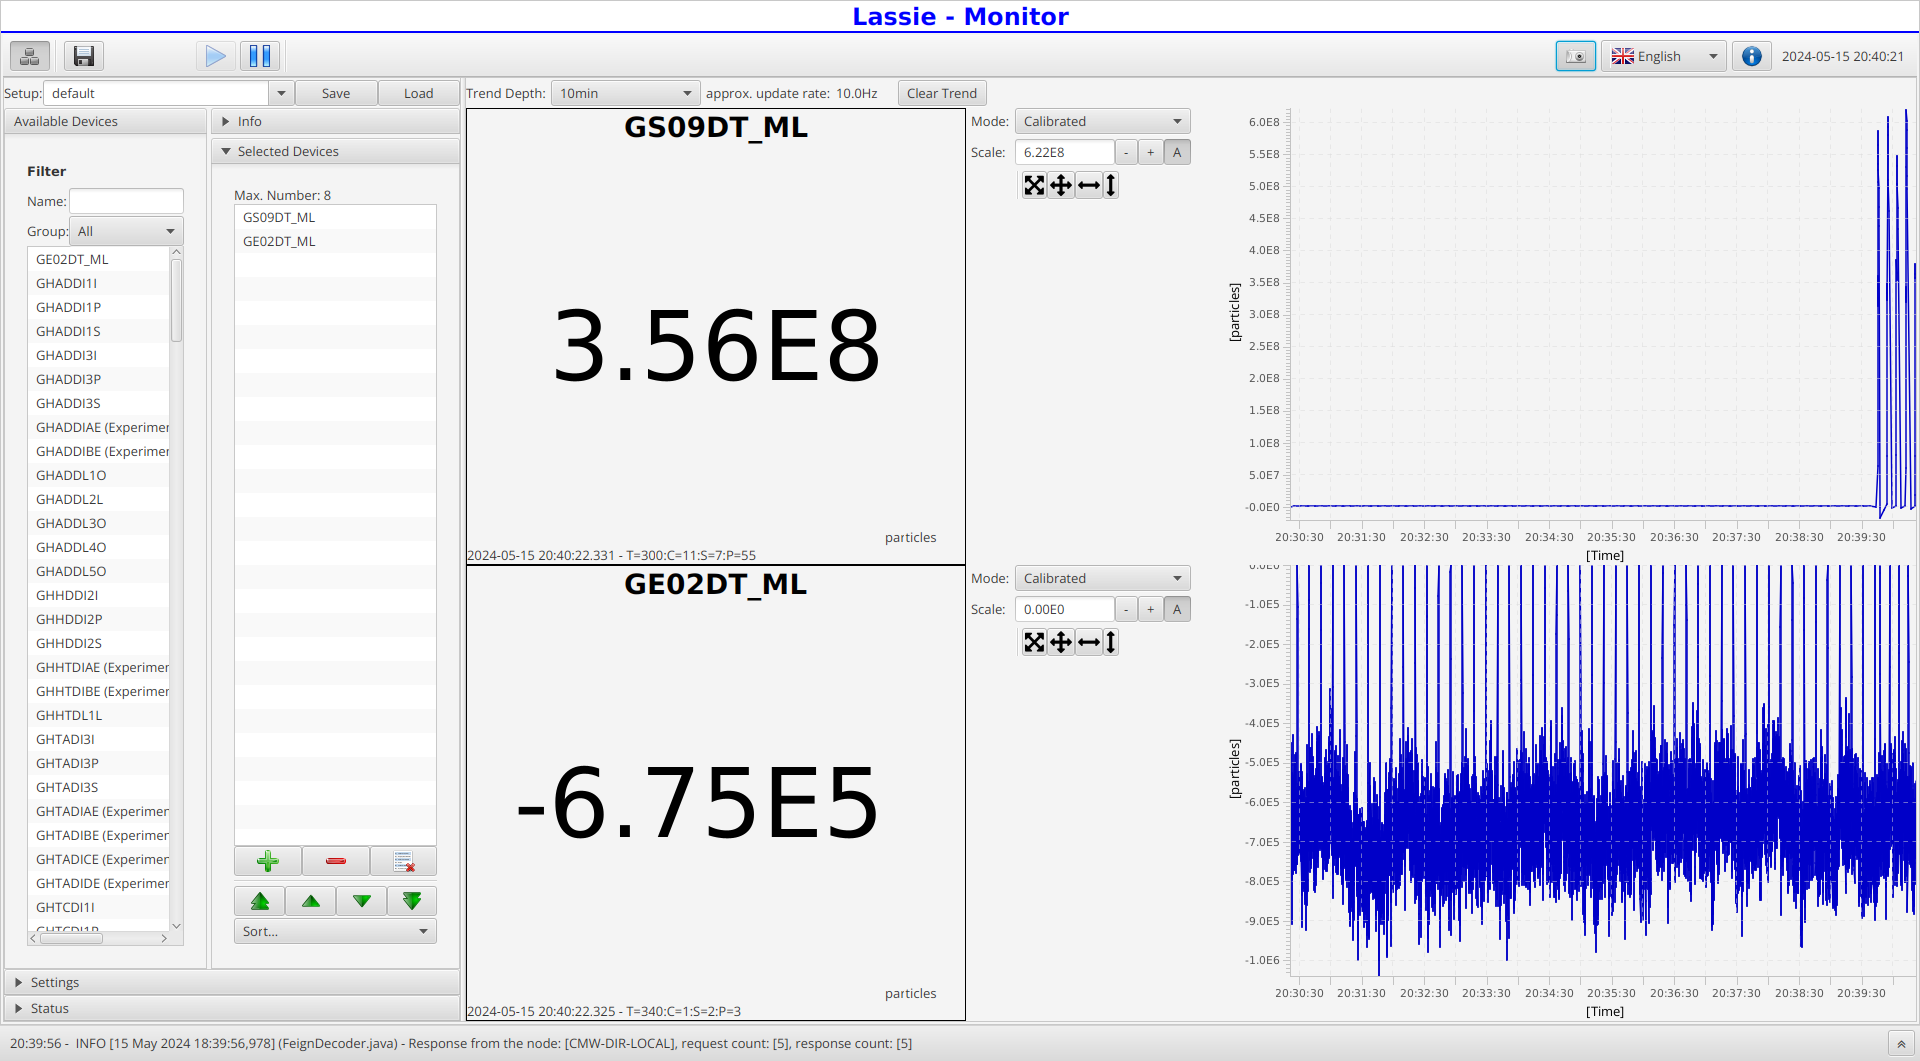Click the floppy disk save icon
This screenshot has width=1920, height=1061.
[x=84, y=56]
